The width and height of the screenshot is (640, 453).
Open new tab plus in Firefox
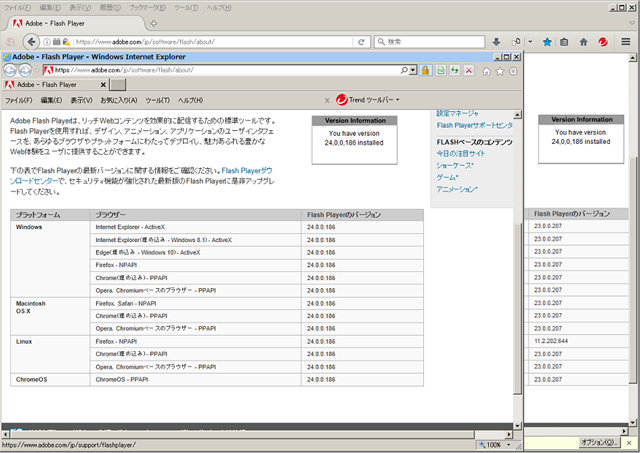pyautogui.click(x=153, y=24)
